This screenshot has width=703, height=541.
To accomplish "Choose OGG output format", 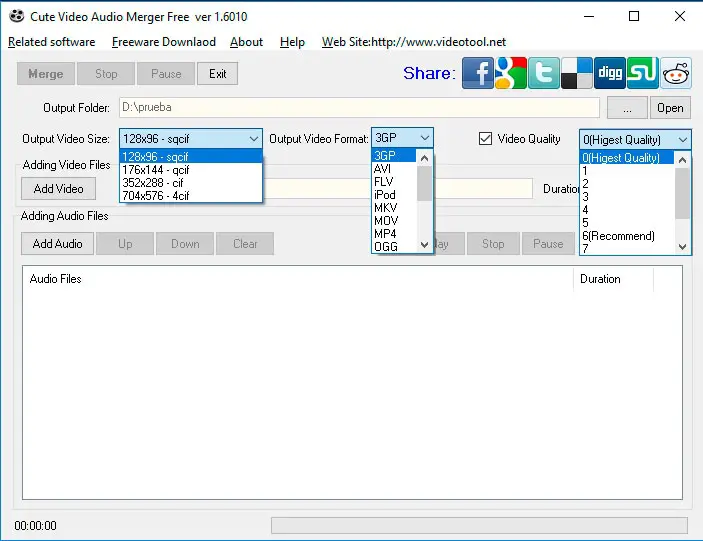I will click(x=394, y=247).
